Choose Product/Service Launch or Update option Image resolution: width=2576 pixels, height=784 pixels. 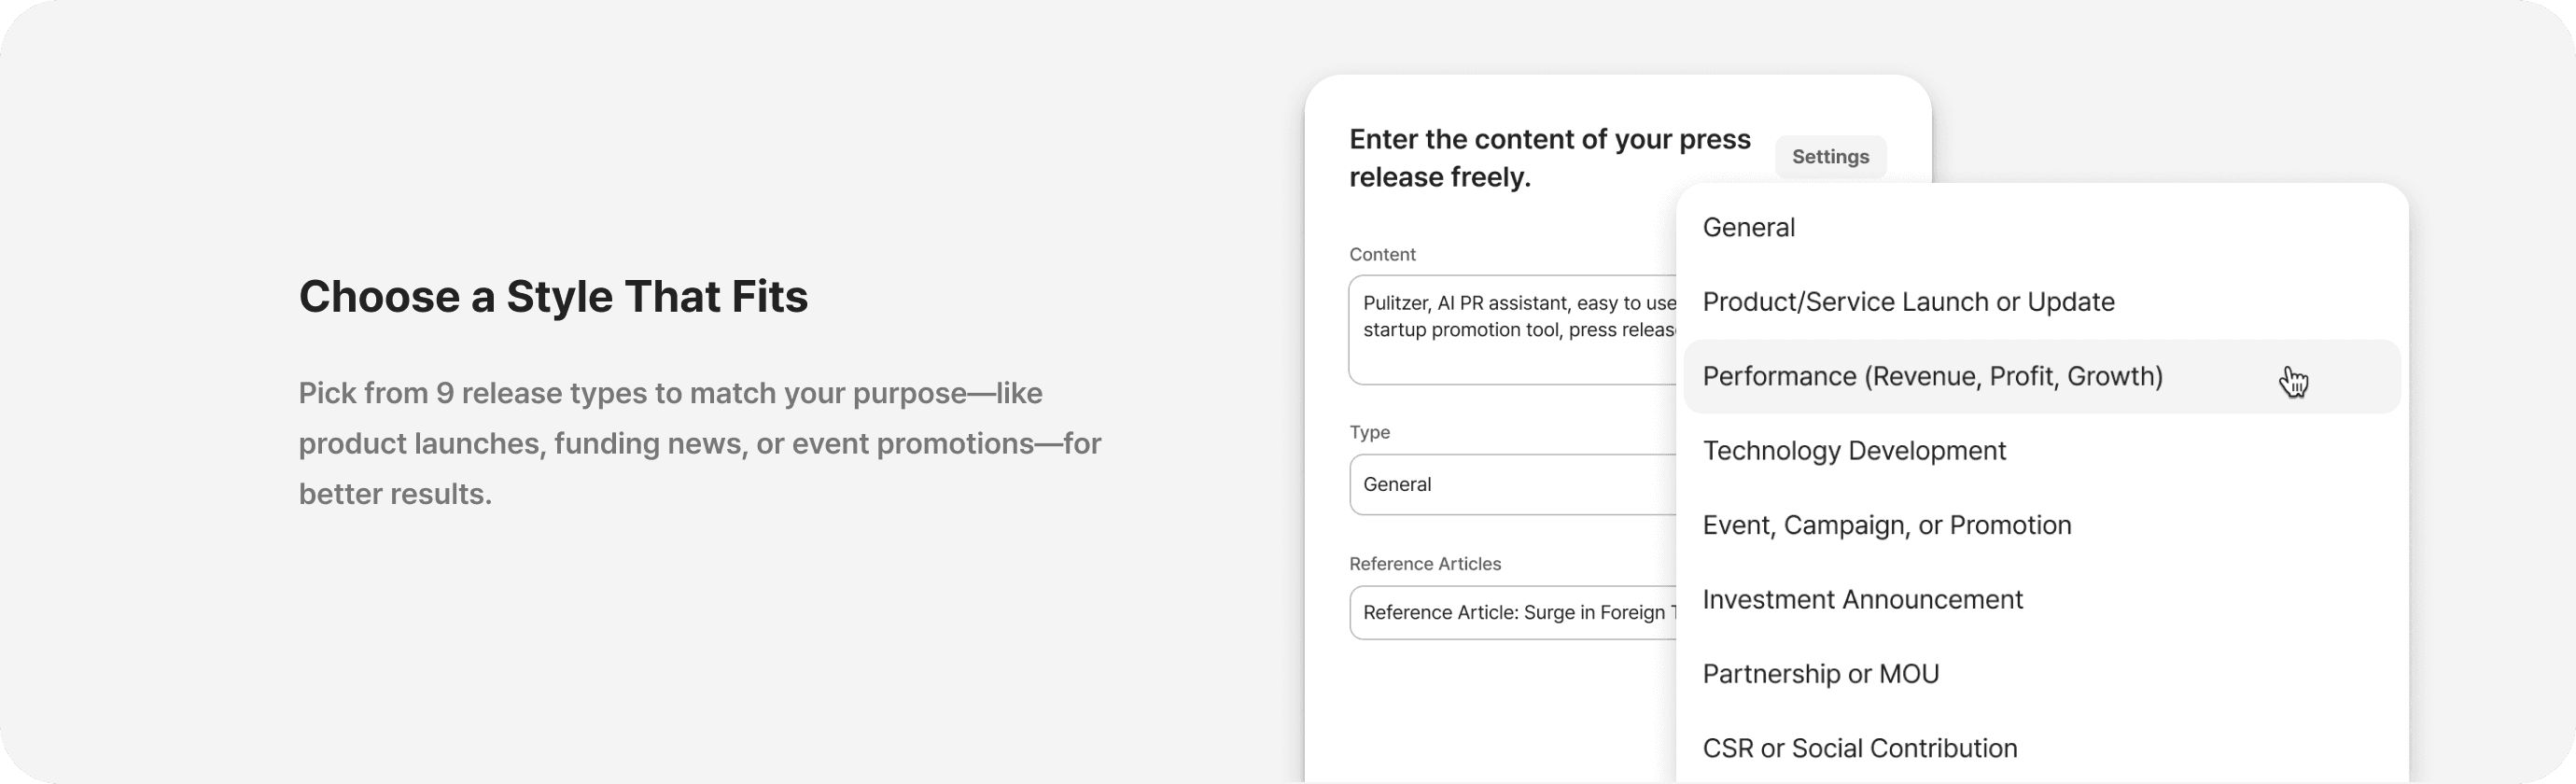(x=1907, y=302)
